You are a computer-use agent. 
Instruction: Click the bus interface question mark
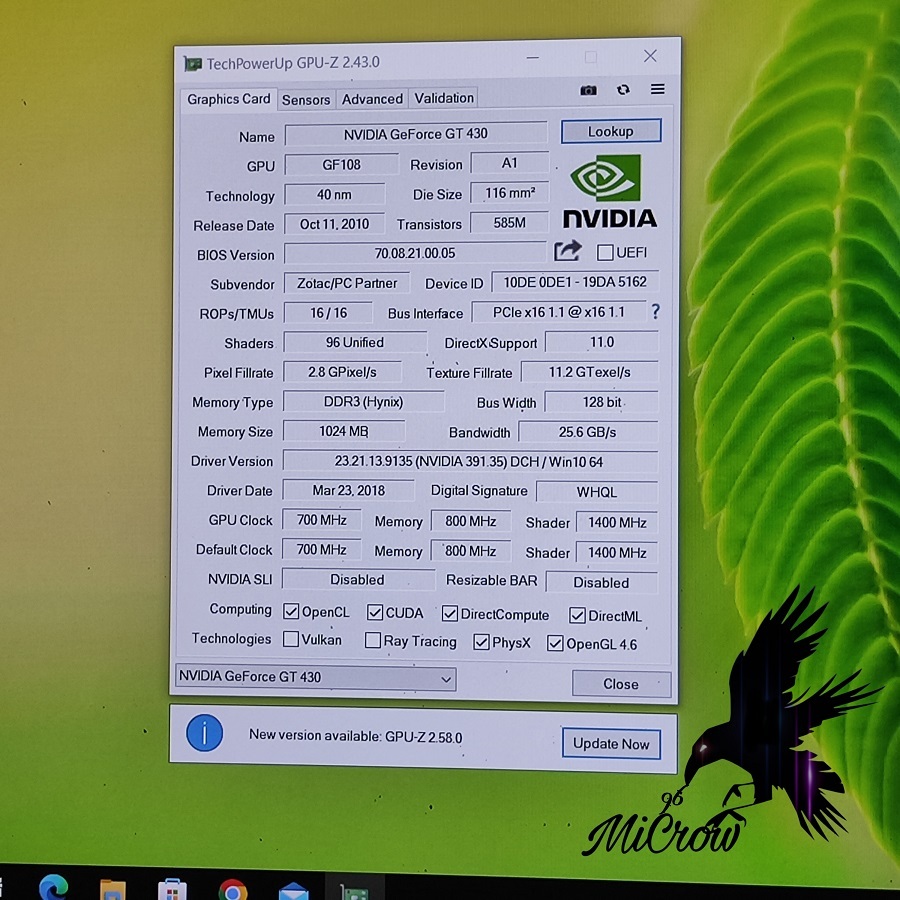click(655, 312)
